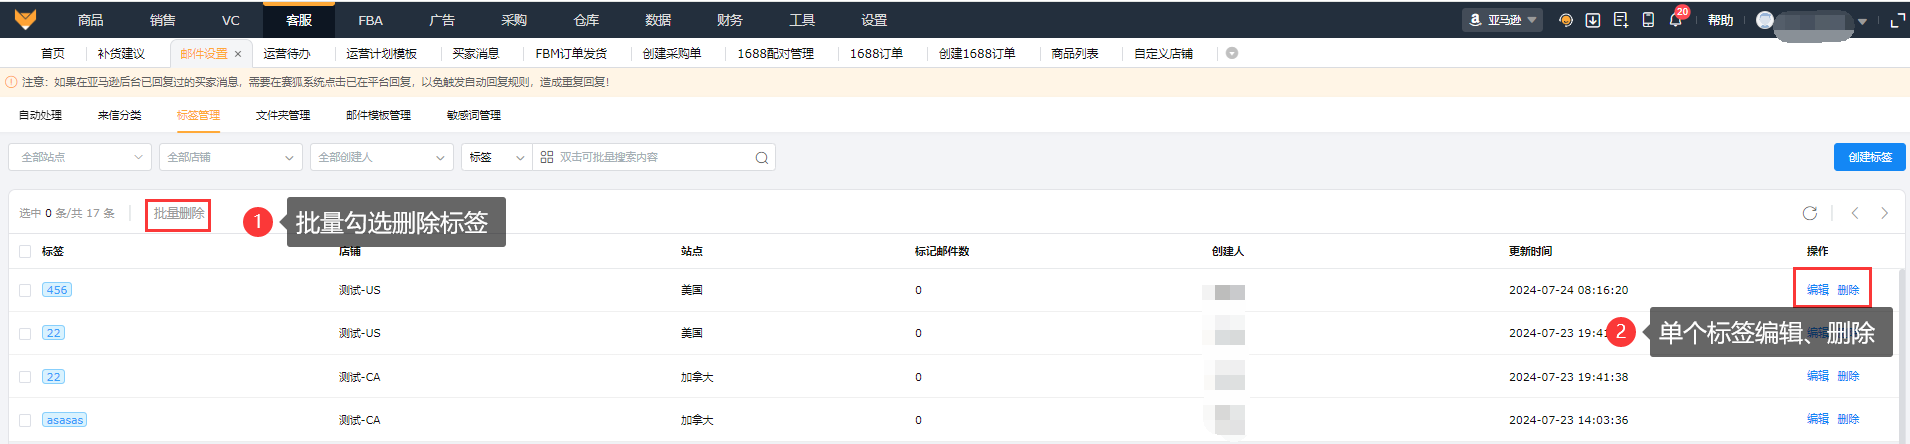The height and width of the screenshot is (444, 1910).
Task: Open notifications bell with 20 badge
Action: pos(1676,20)
